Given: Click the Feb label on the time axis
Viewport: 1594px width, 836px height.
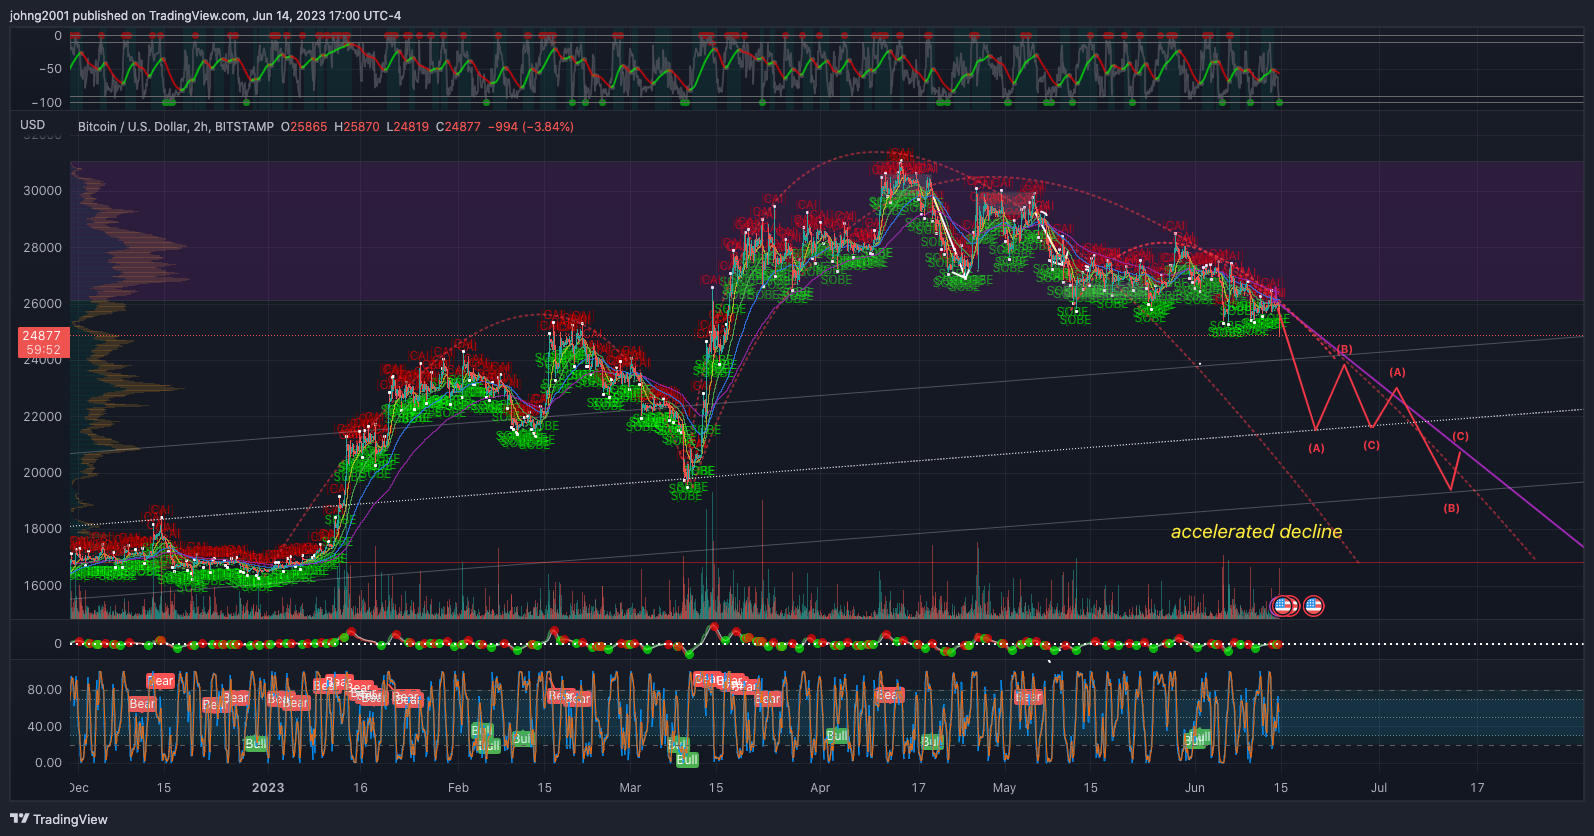Looking at the screenshot, I should [458, 788].
